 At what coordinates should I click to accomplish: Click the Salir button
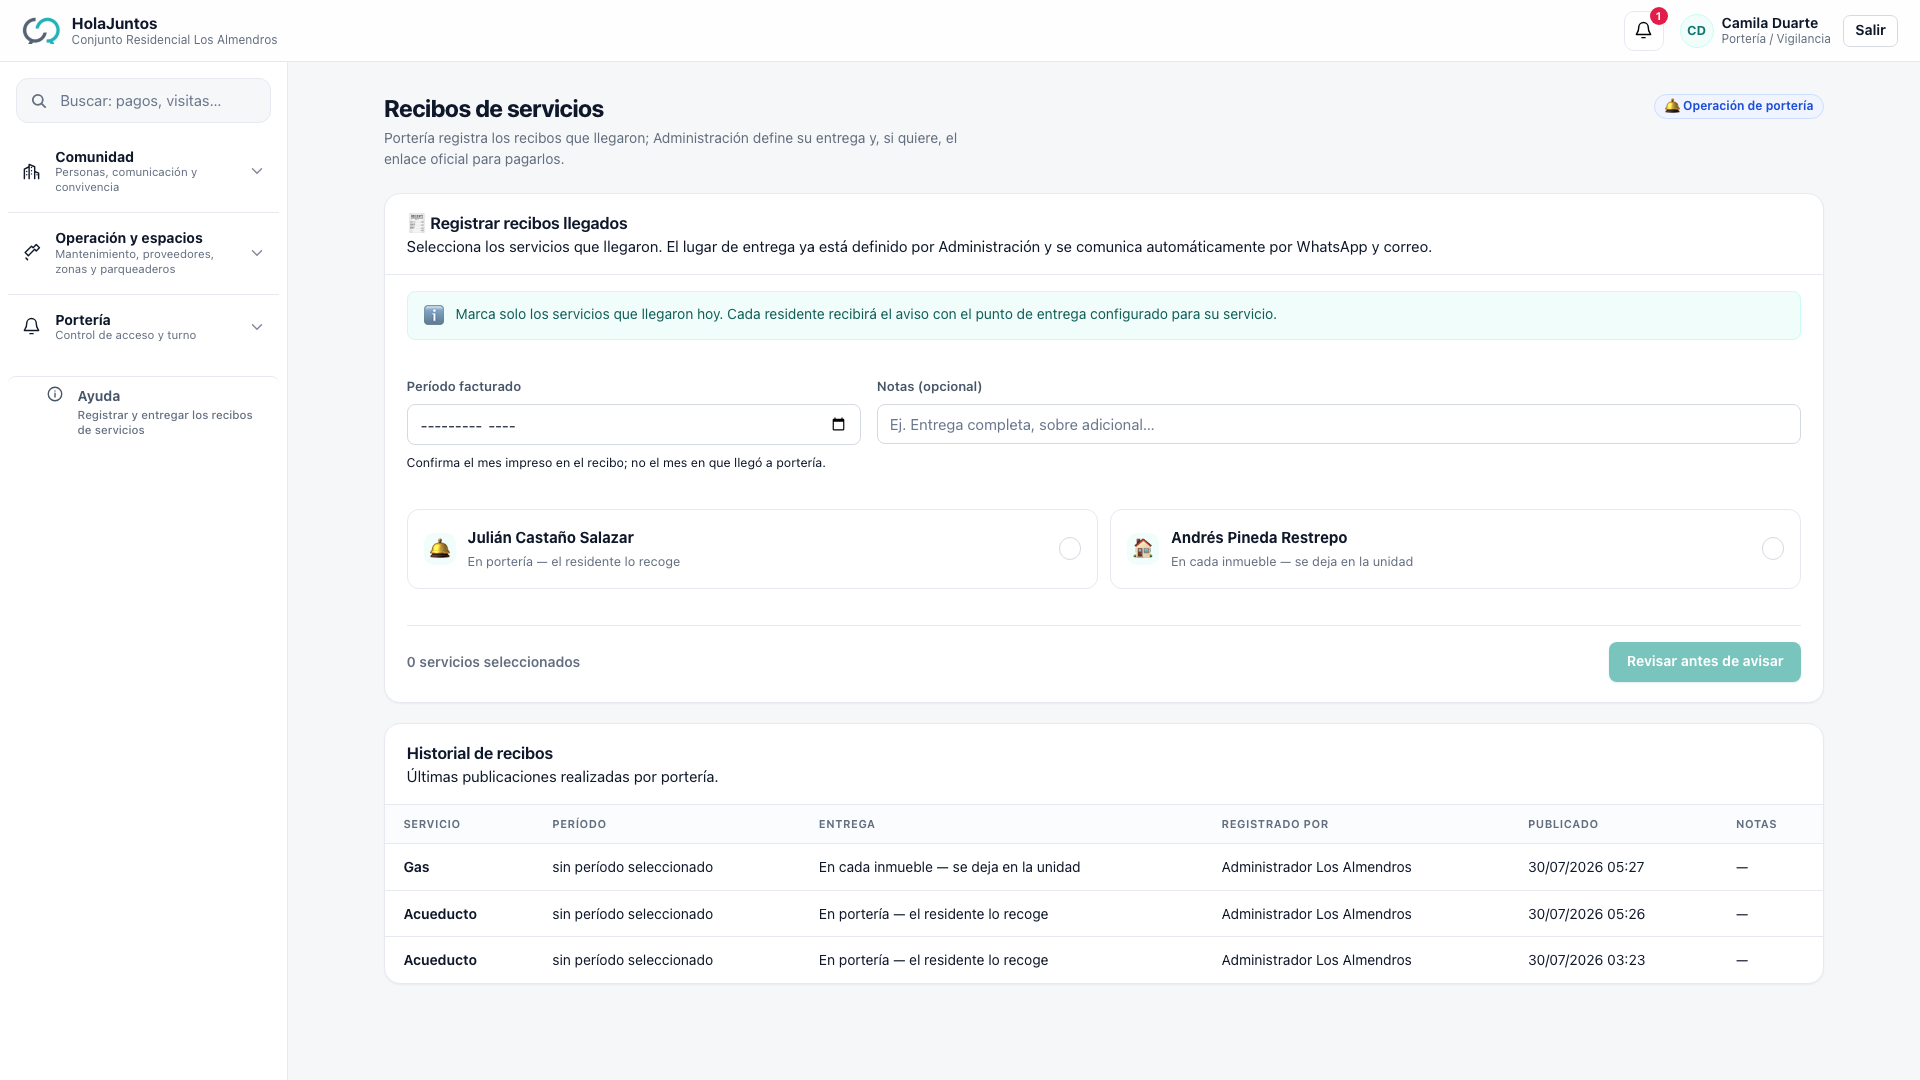pos(1870,30)
